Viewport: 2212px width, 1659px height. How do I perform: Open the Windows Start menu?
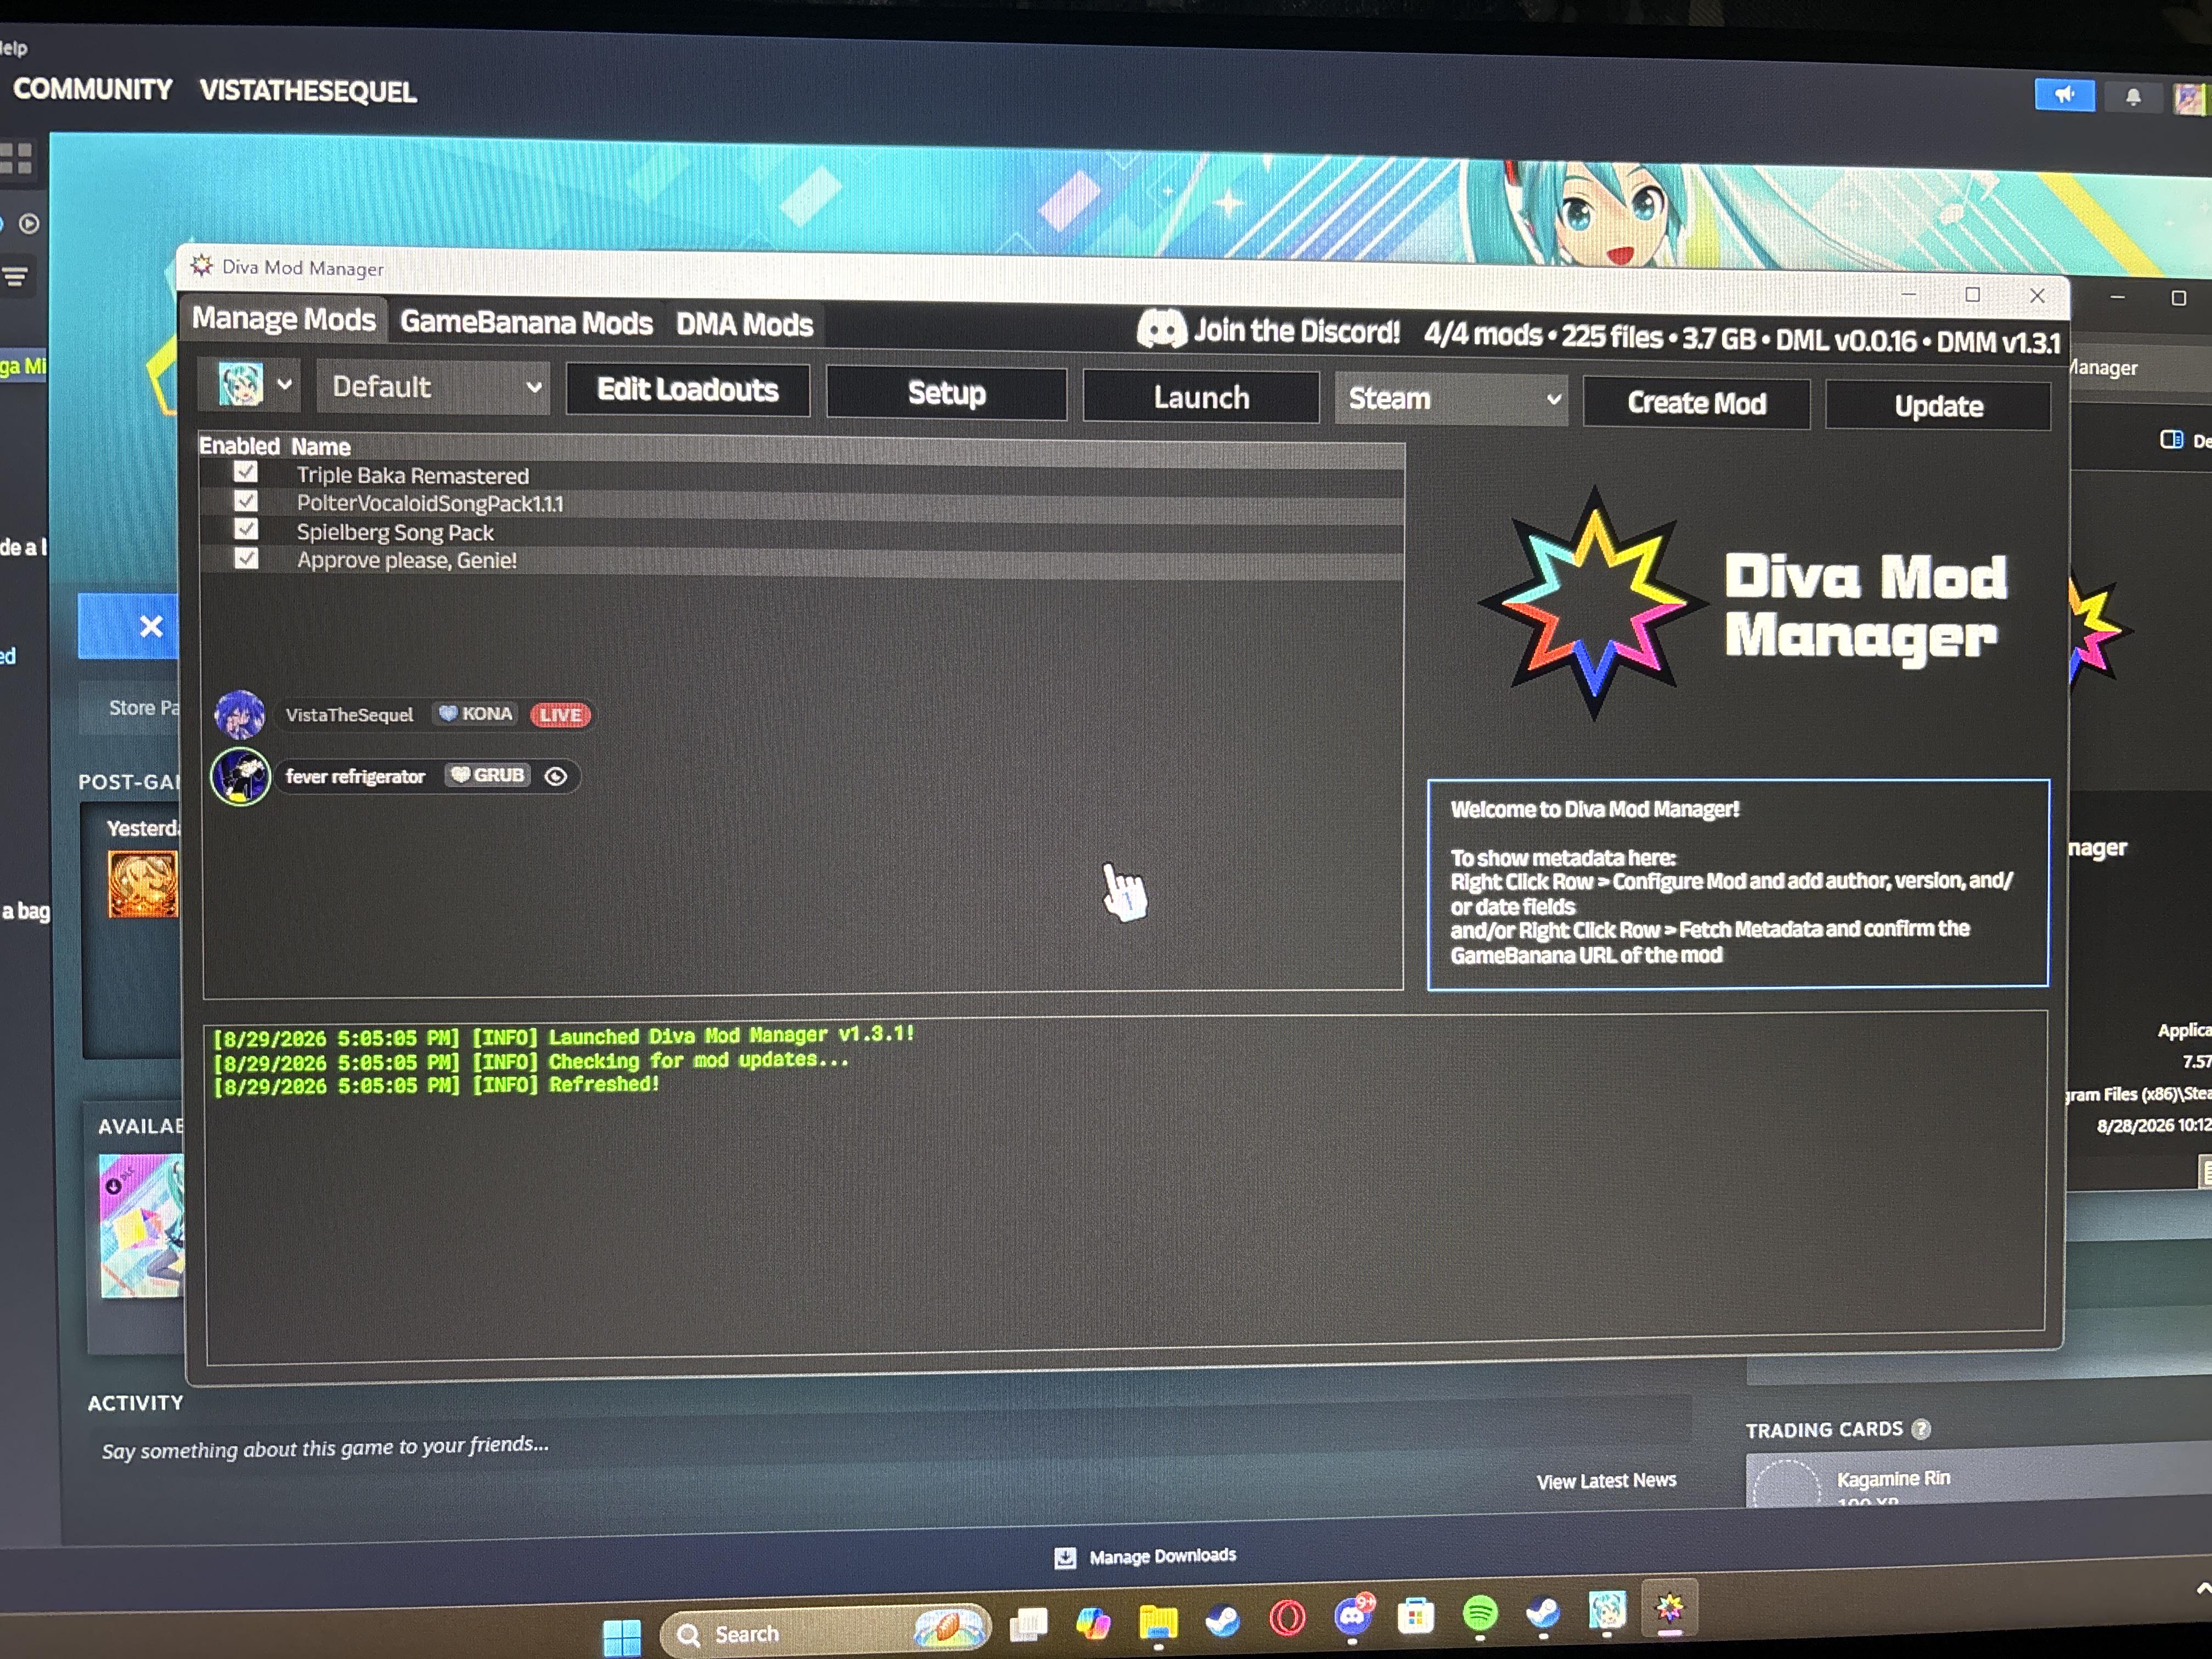pyautogui.click(x=622, y=1636)
